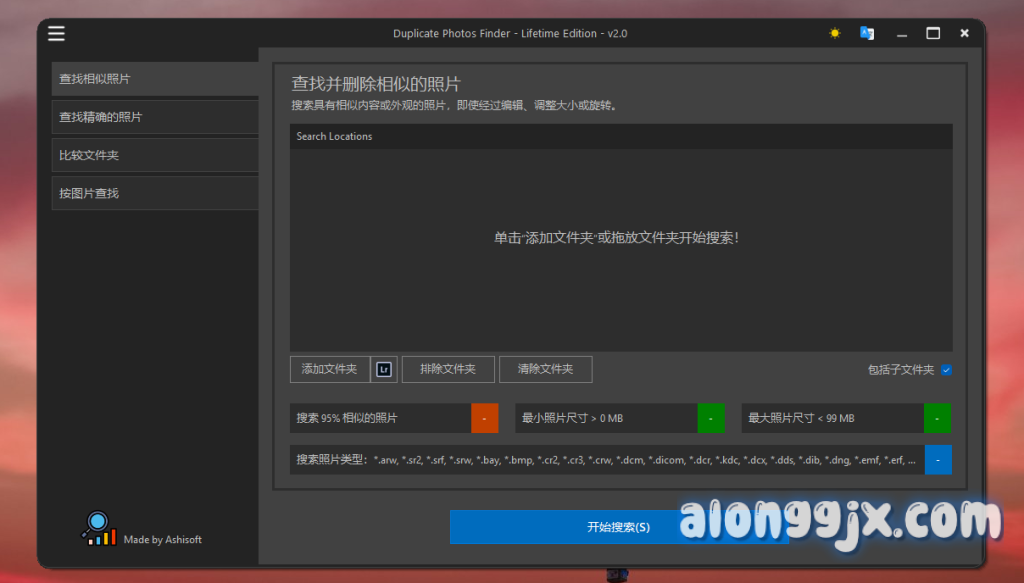The image size is (1024, 583).
Task: Expand the green minimum photo size control
Action: coord(710,418)
